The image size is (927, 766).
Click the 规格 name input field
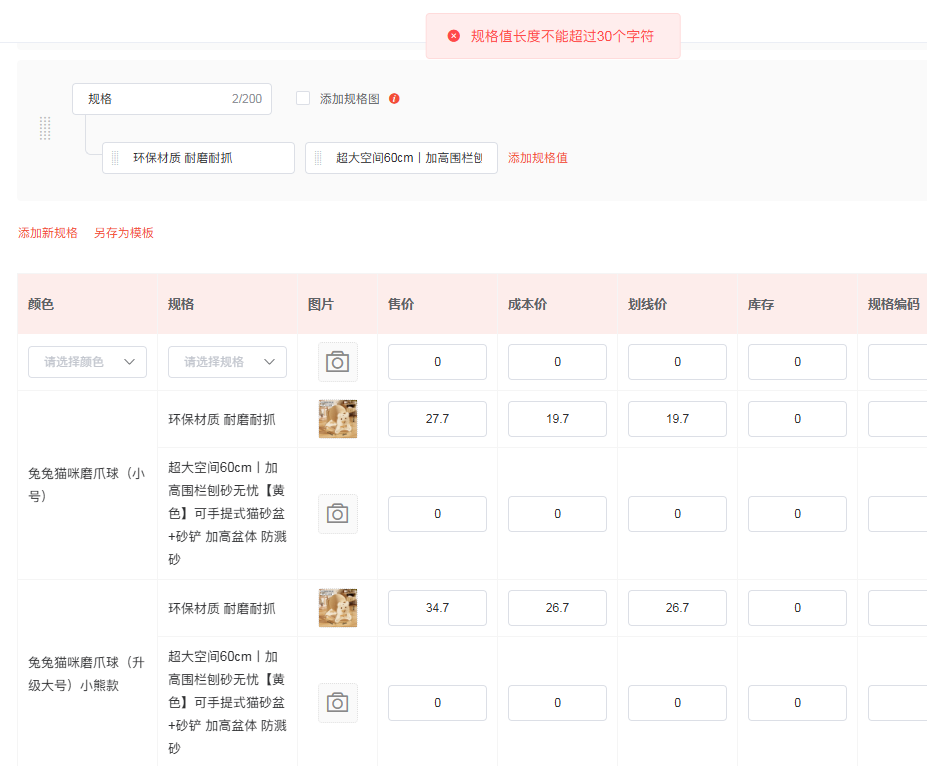pos(155,99)
